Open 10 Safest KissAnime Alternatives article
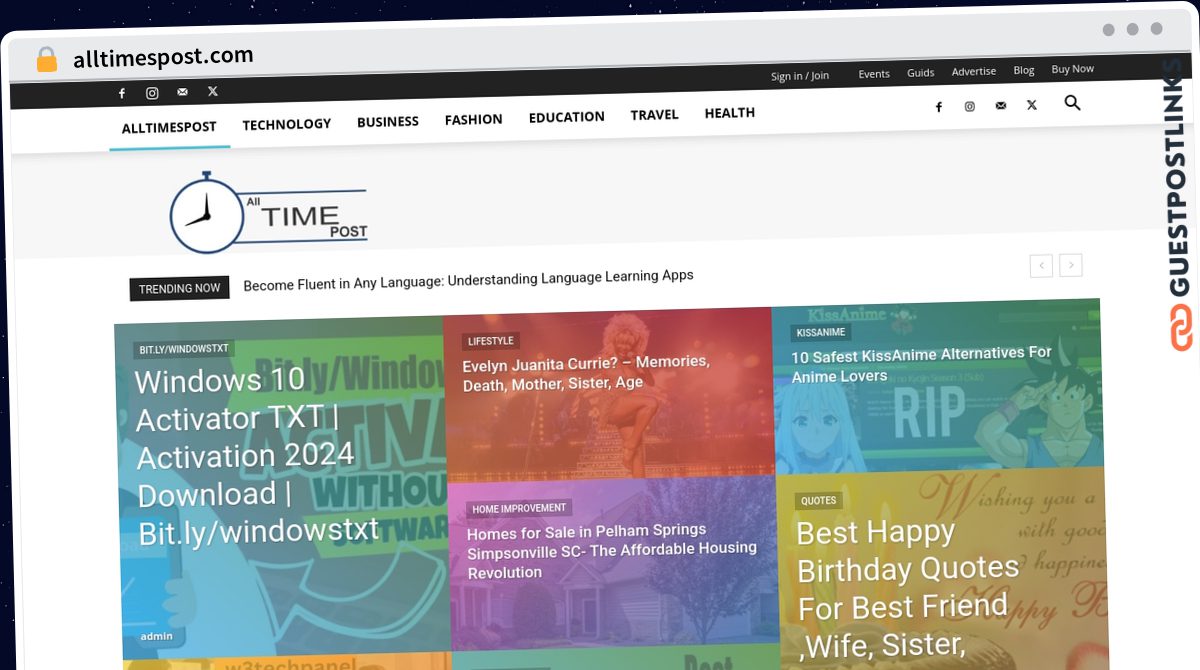Viewport: 1200px width, 670px height. tap(922, 365)
